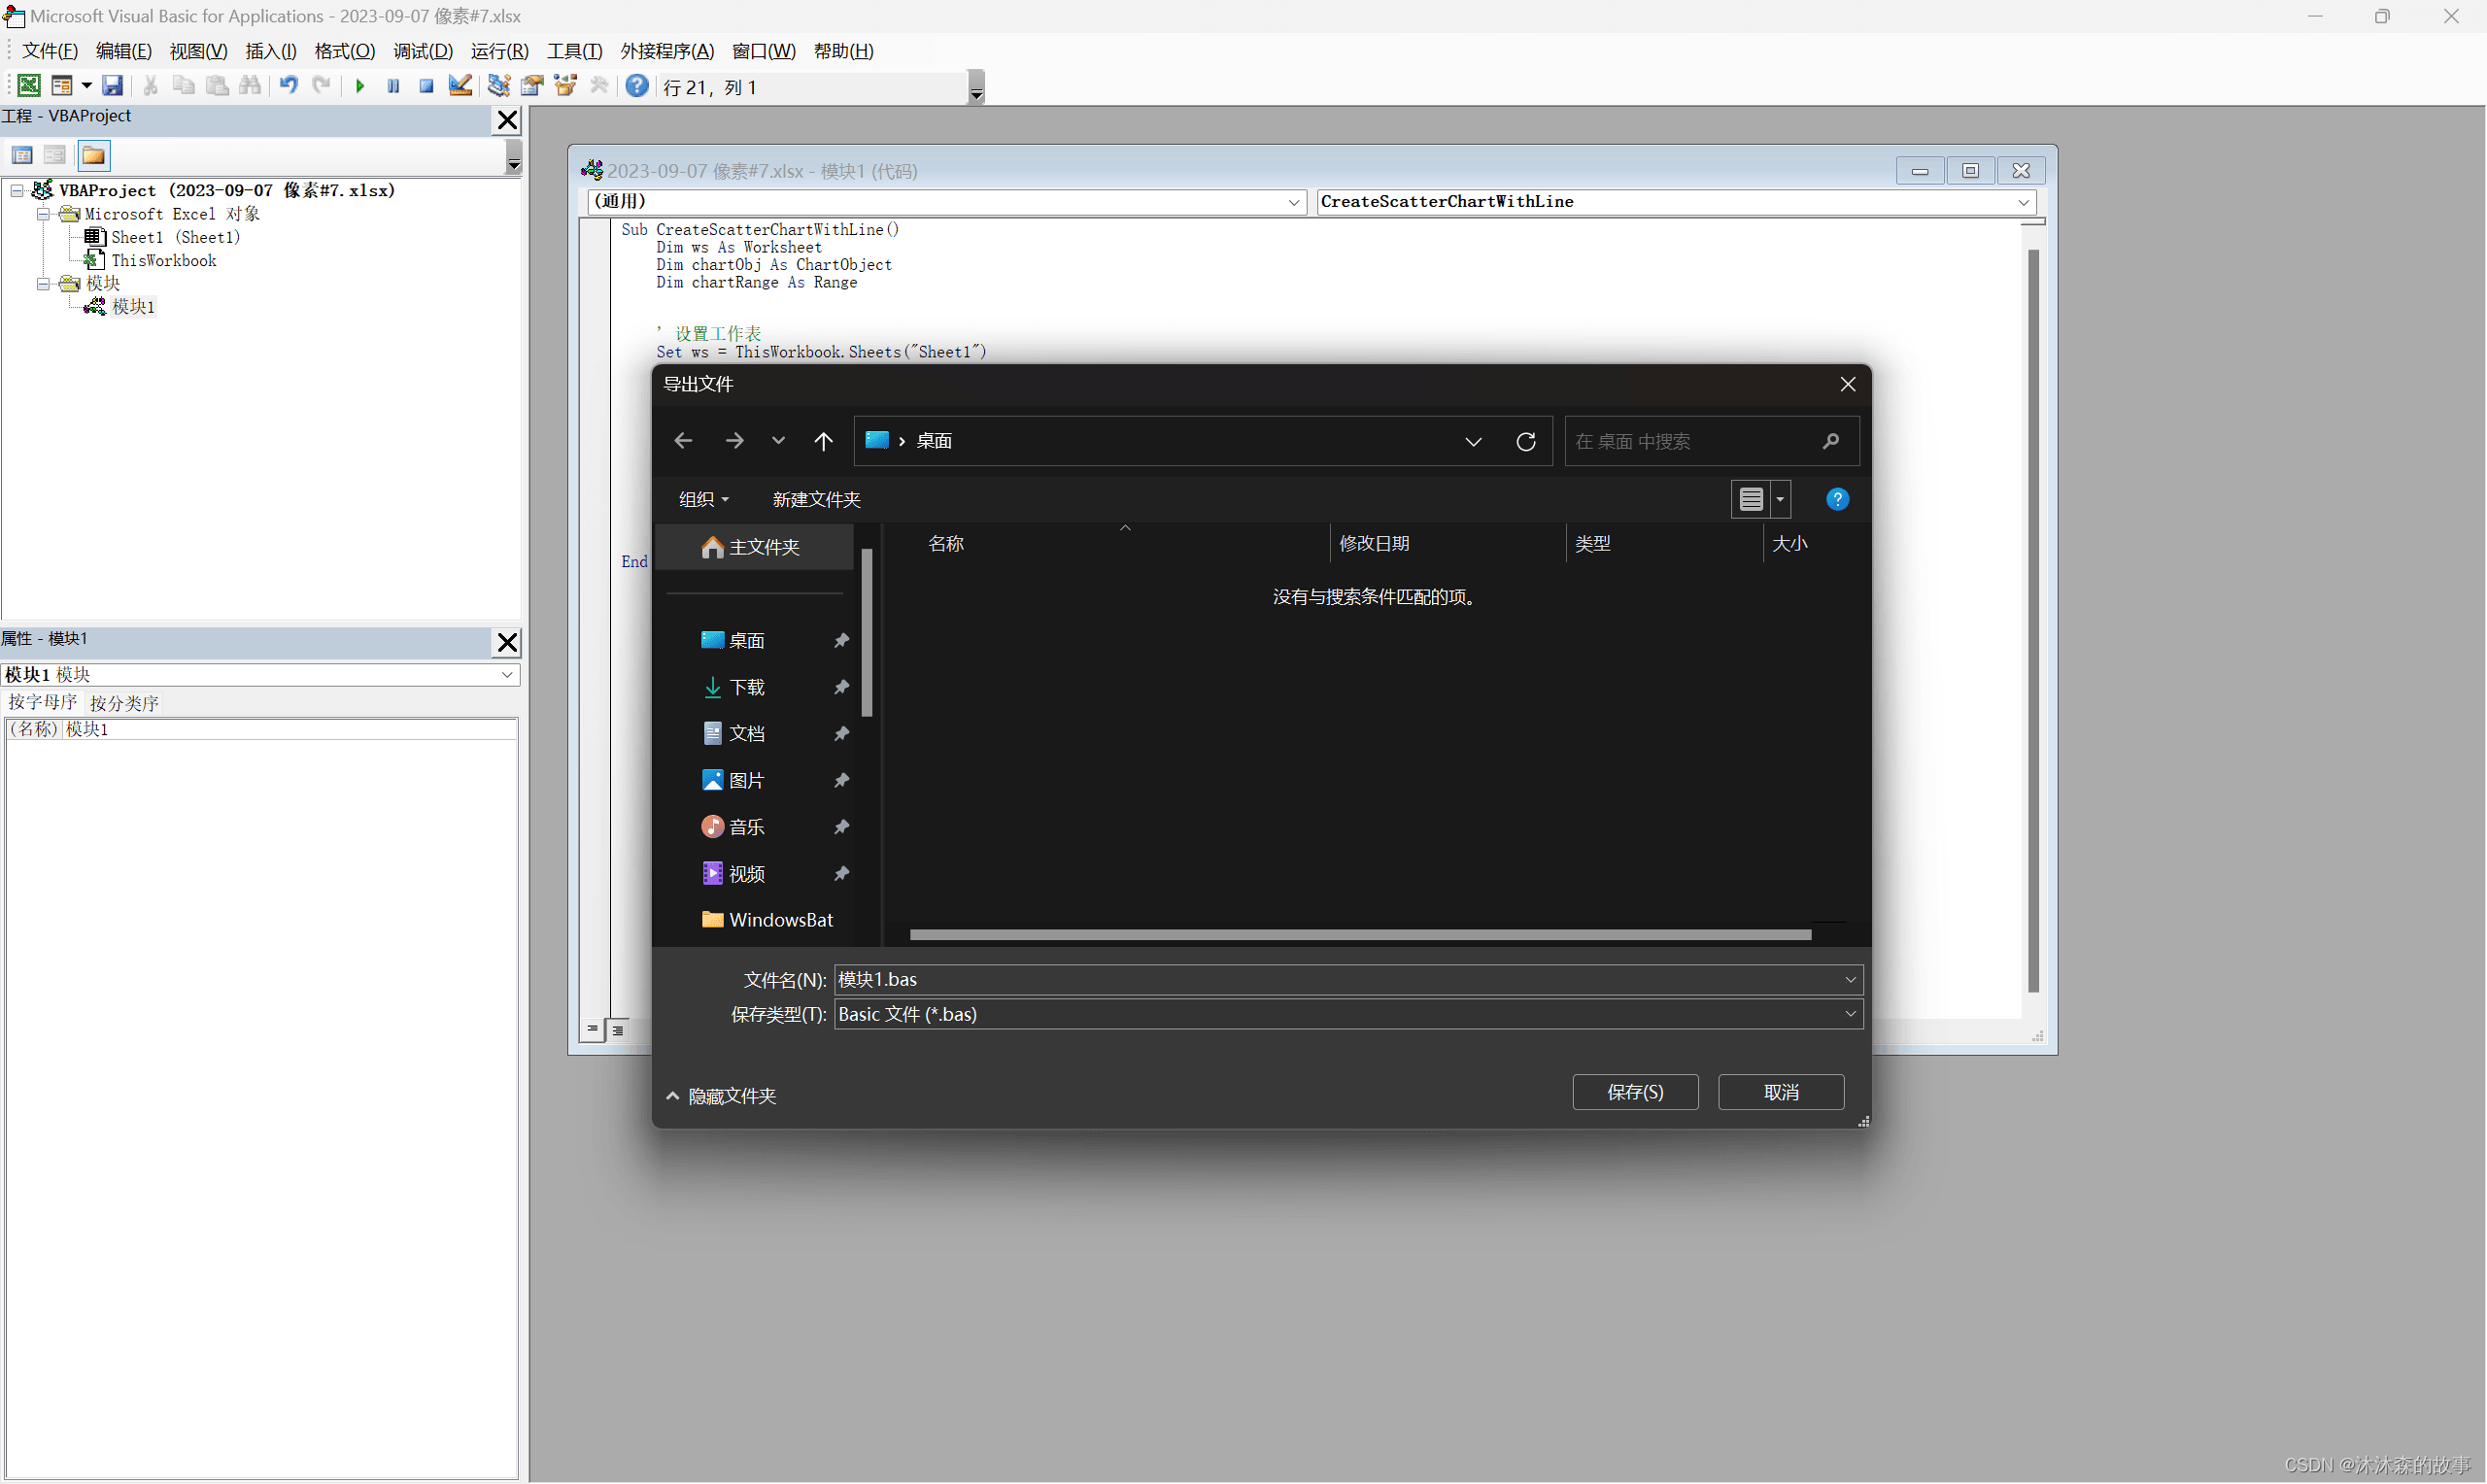This screenshot has height=1484, width=2487.
Task: Toggle Folders view in project panel
Action: (x=93, y=155)
